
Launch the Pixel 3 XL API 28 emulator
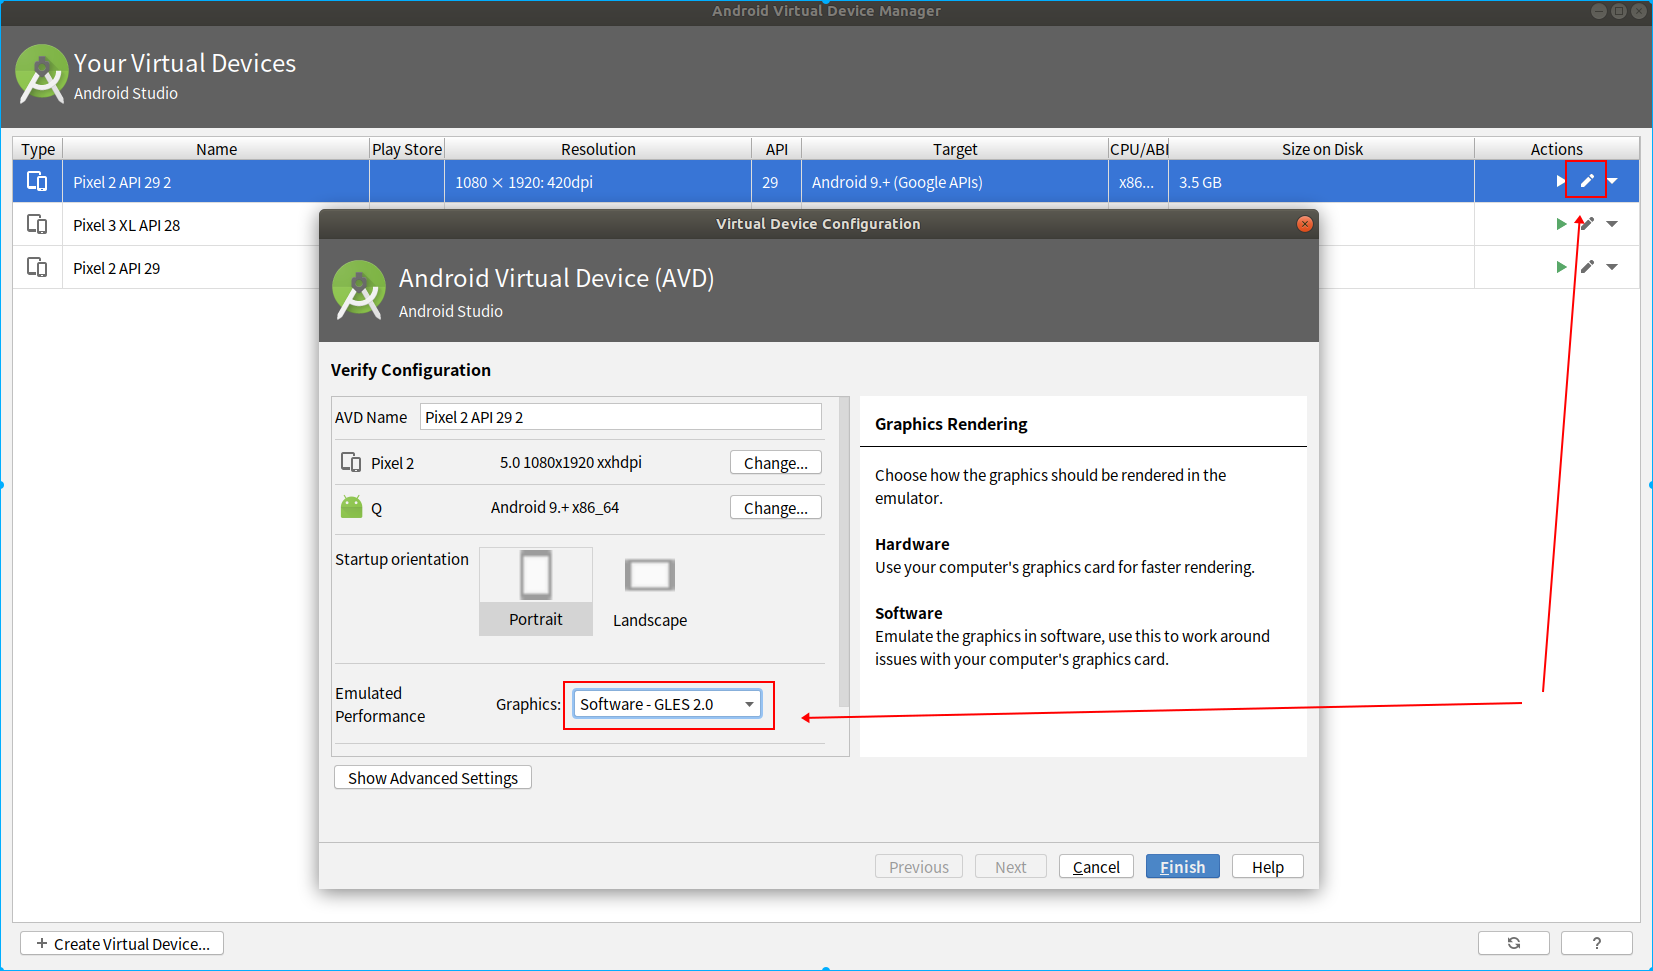tap(1561, 224)
